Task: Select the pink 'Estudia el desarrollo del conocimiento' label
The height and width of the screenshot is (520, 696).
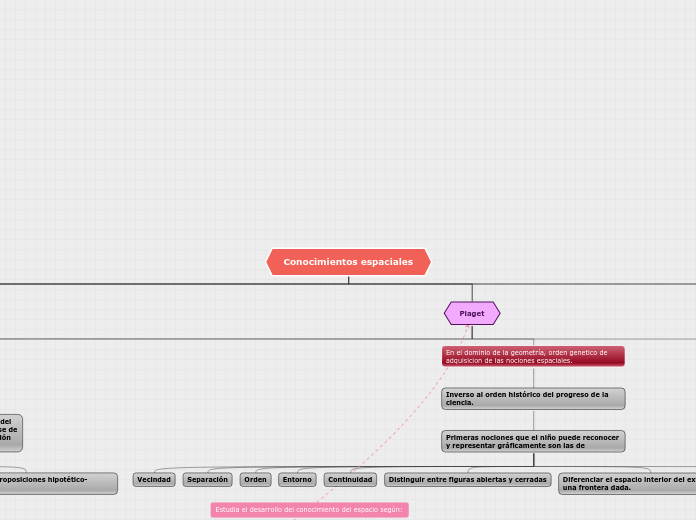Action: (x=309, y=510)
